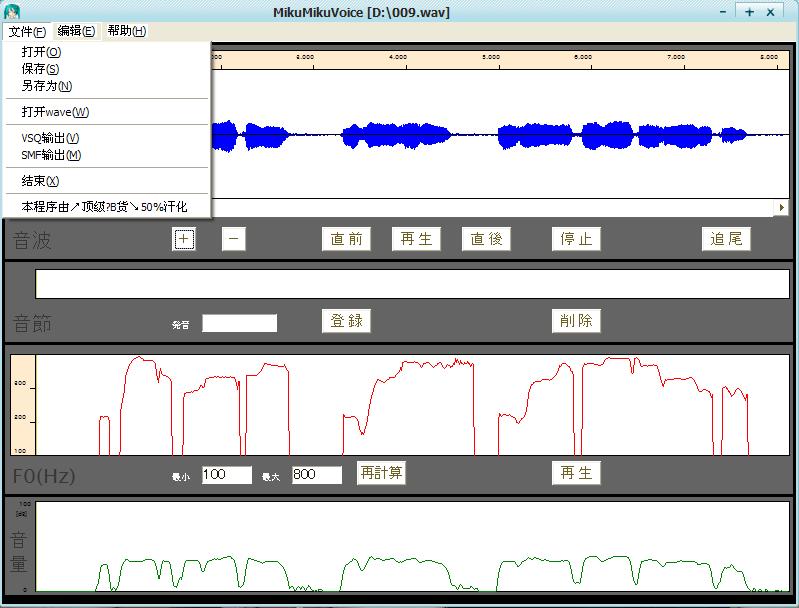This screenshot has width=799, height=608.
Task: Stop playback with 停止 button
Action: click(x=576, y=239)
